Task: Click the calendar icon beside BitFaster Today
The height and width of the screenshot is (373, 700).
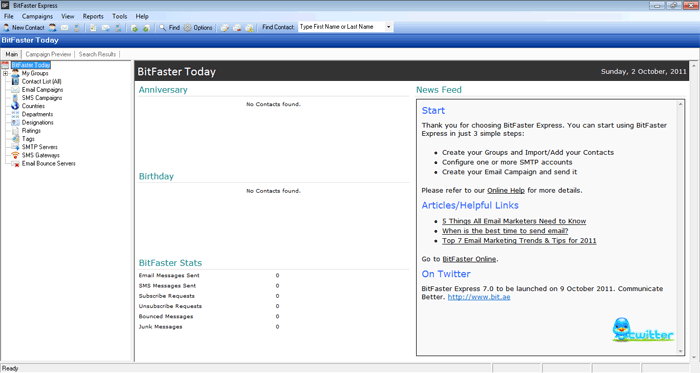Action: click(x=5, y=65)
